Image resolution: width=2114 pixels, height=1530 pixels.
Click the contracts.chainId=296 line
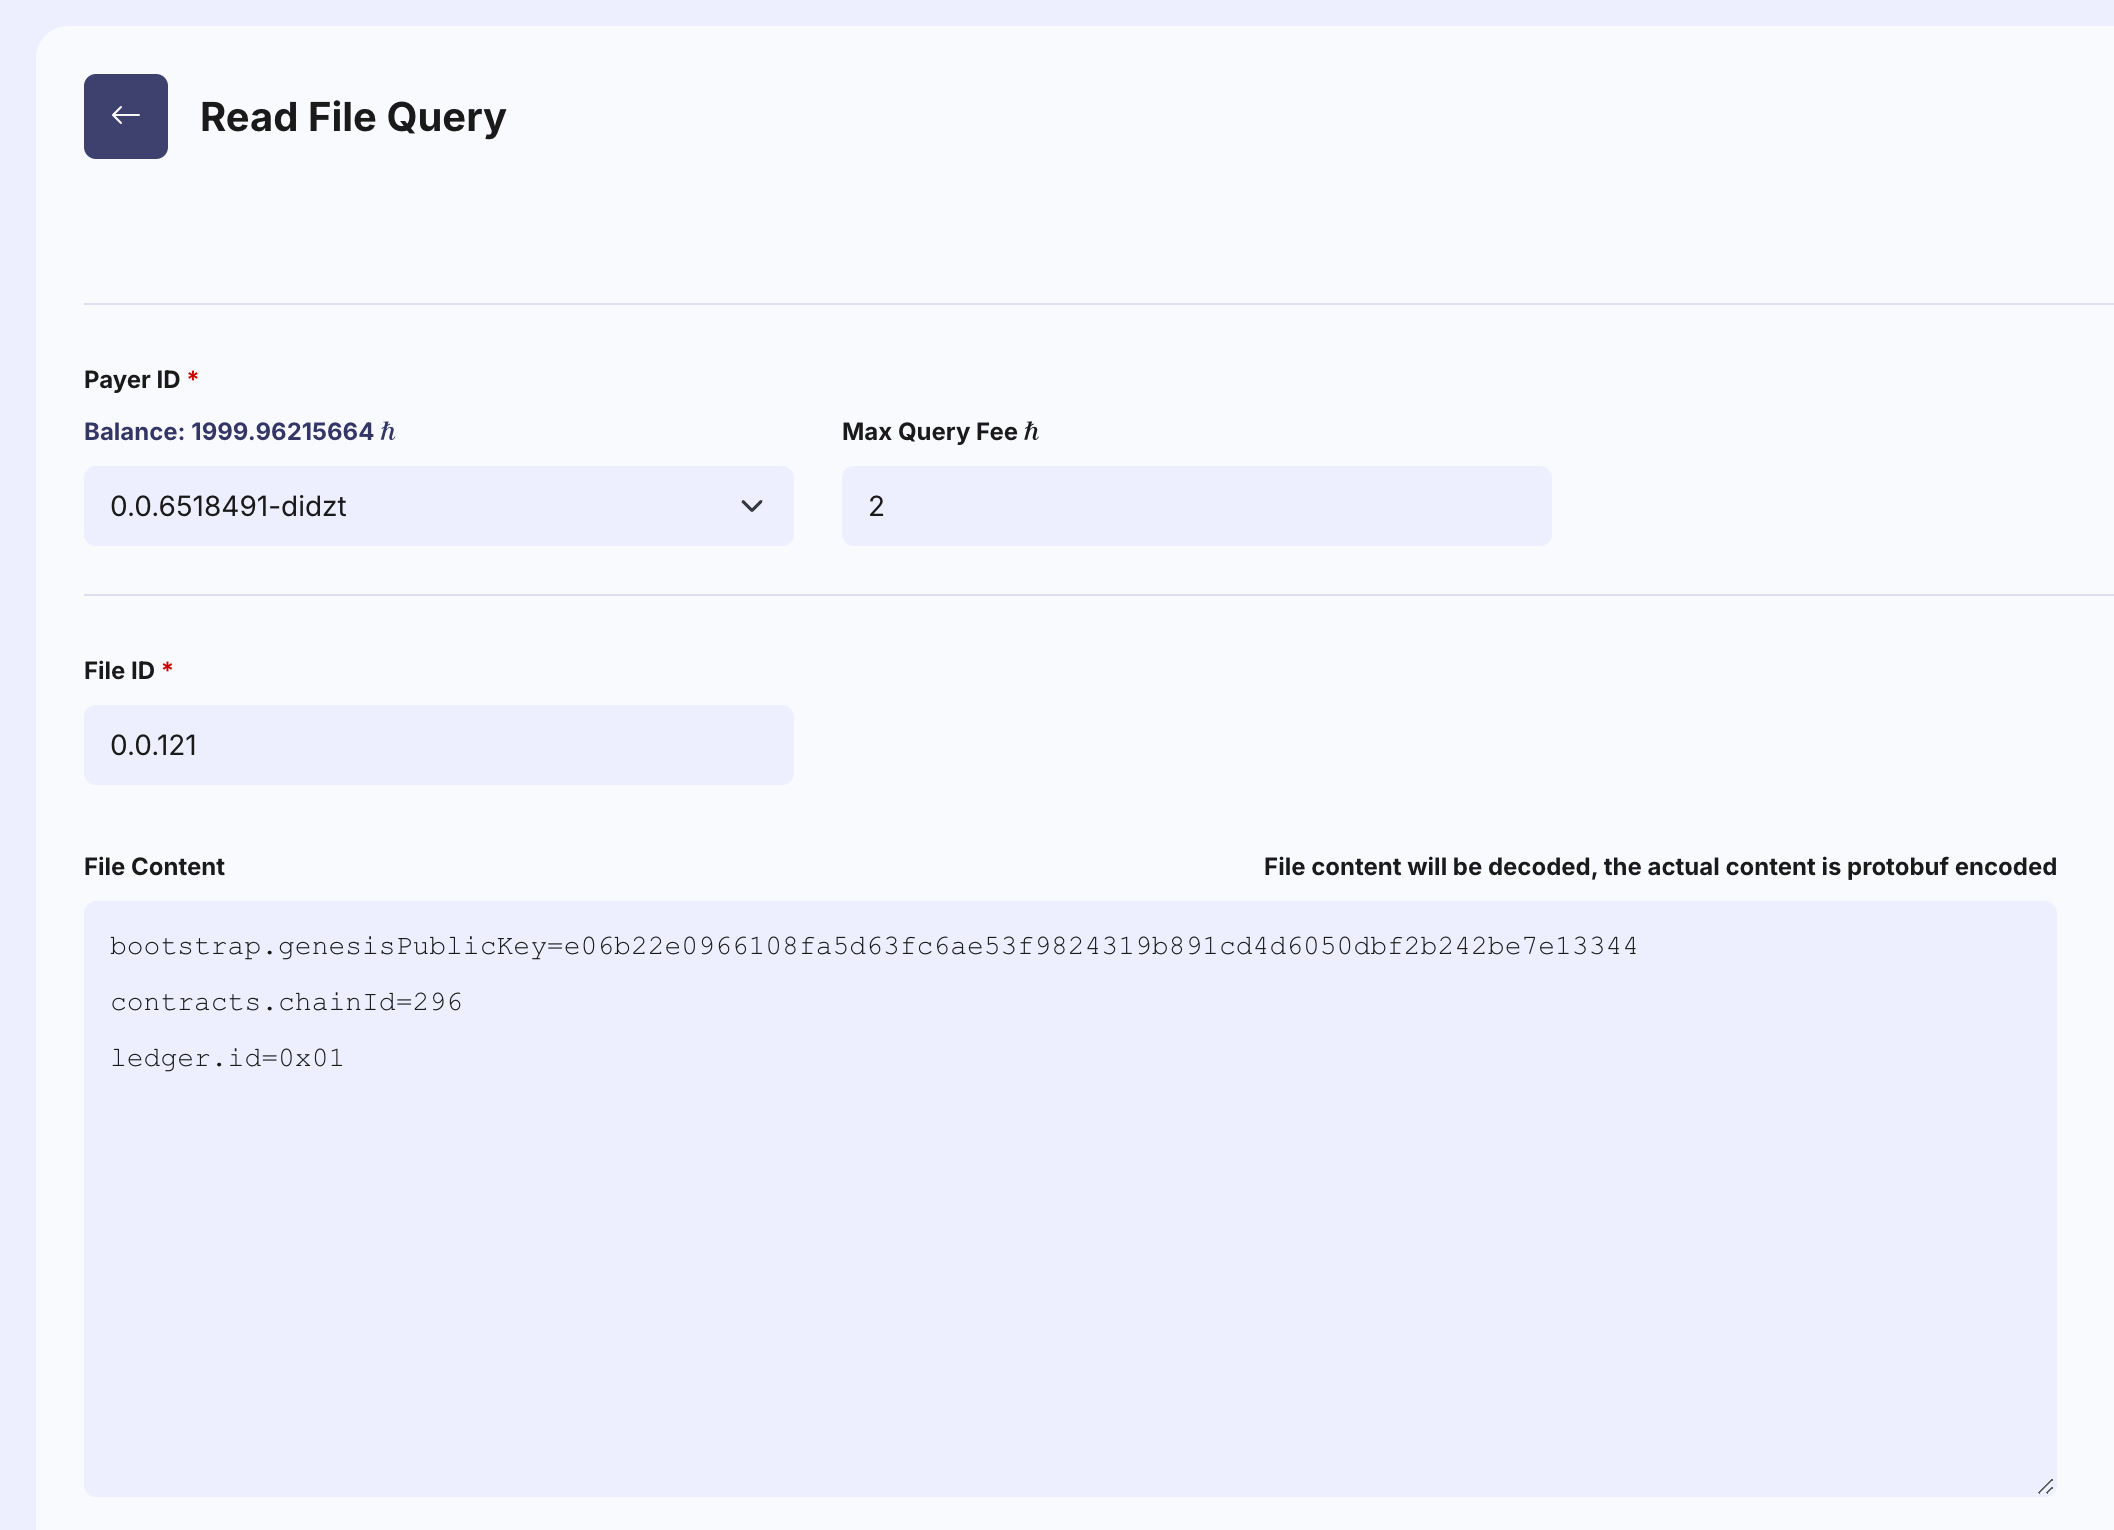pos(286,1002)
